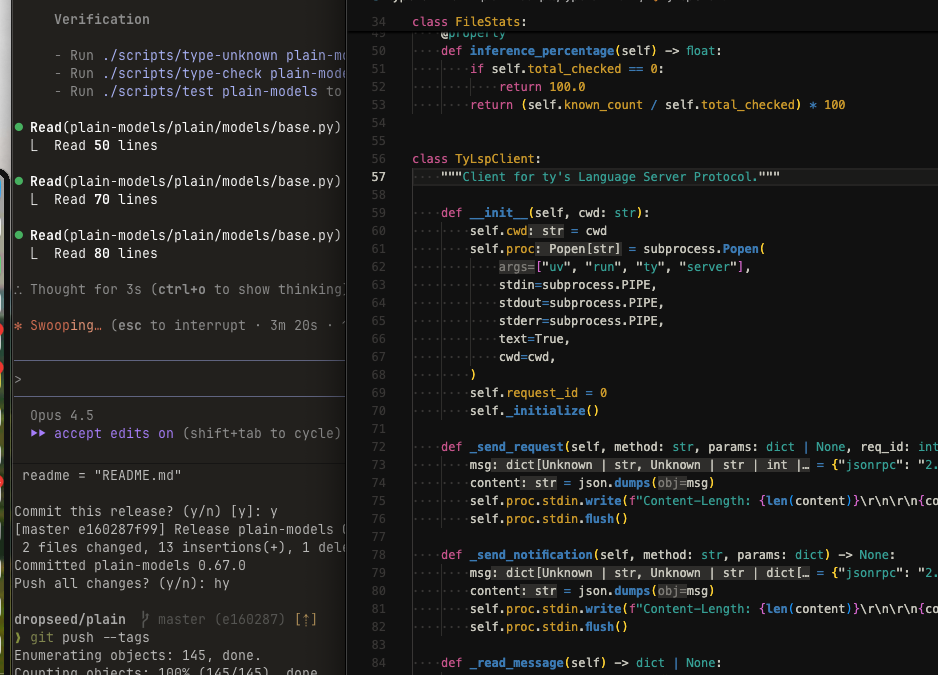Screen dimensions: 938x675
Task: Click the green dot beside Read 80 lines
Action: pos(19,236)
